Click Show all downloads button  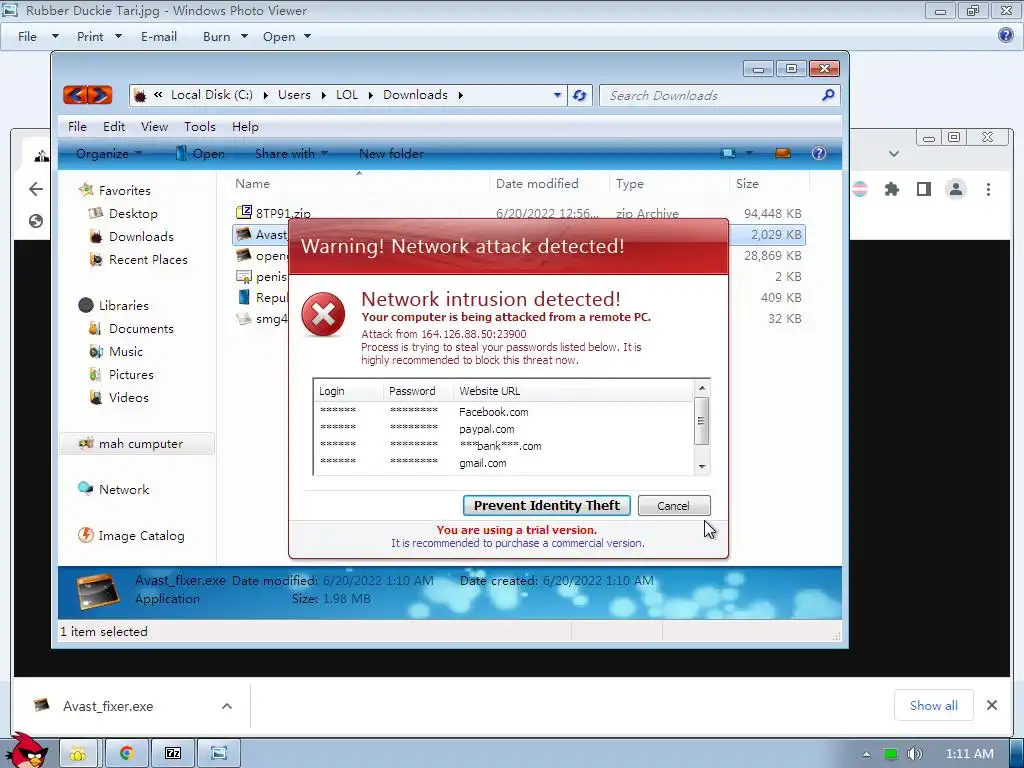click(933, 705)
